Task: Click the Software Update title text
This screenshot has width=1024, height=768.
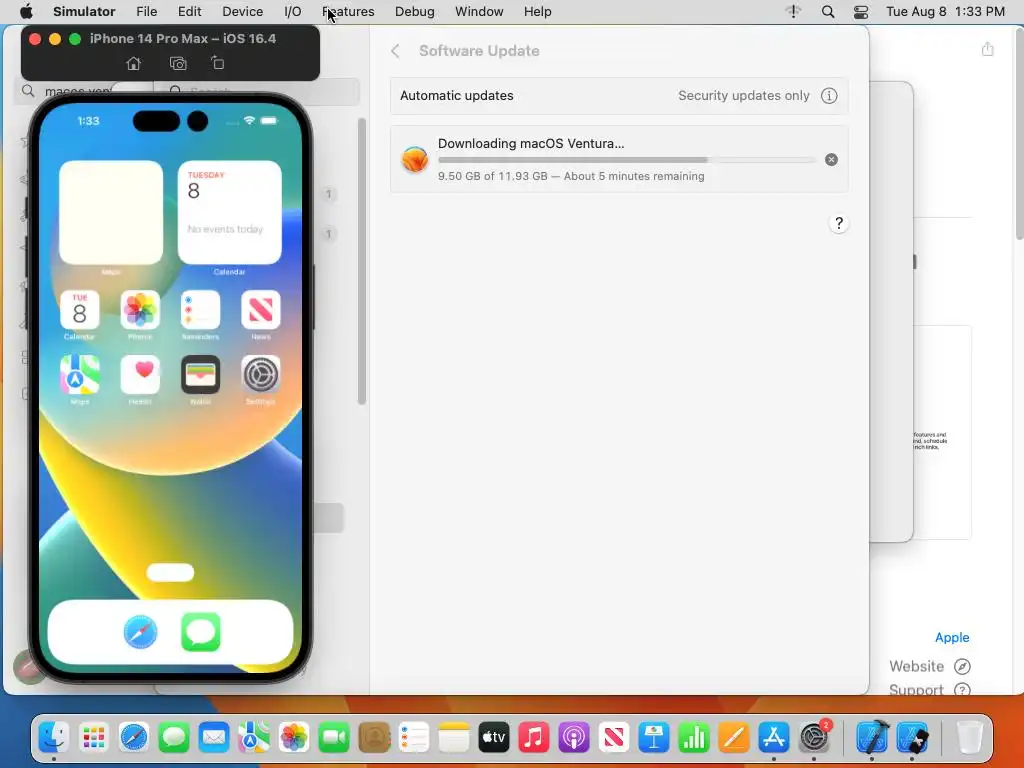Action: point(479,51)
